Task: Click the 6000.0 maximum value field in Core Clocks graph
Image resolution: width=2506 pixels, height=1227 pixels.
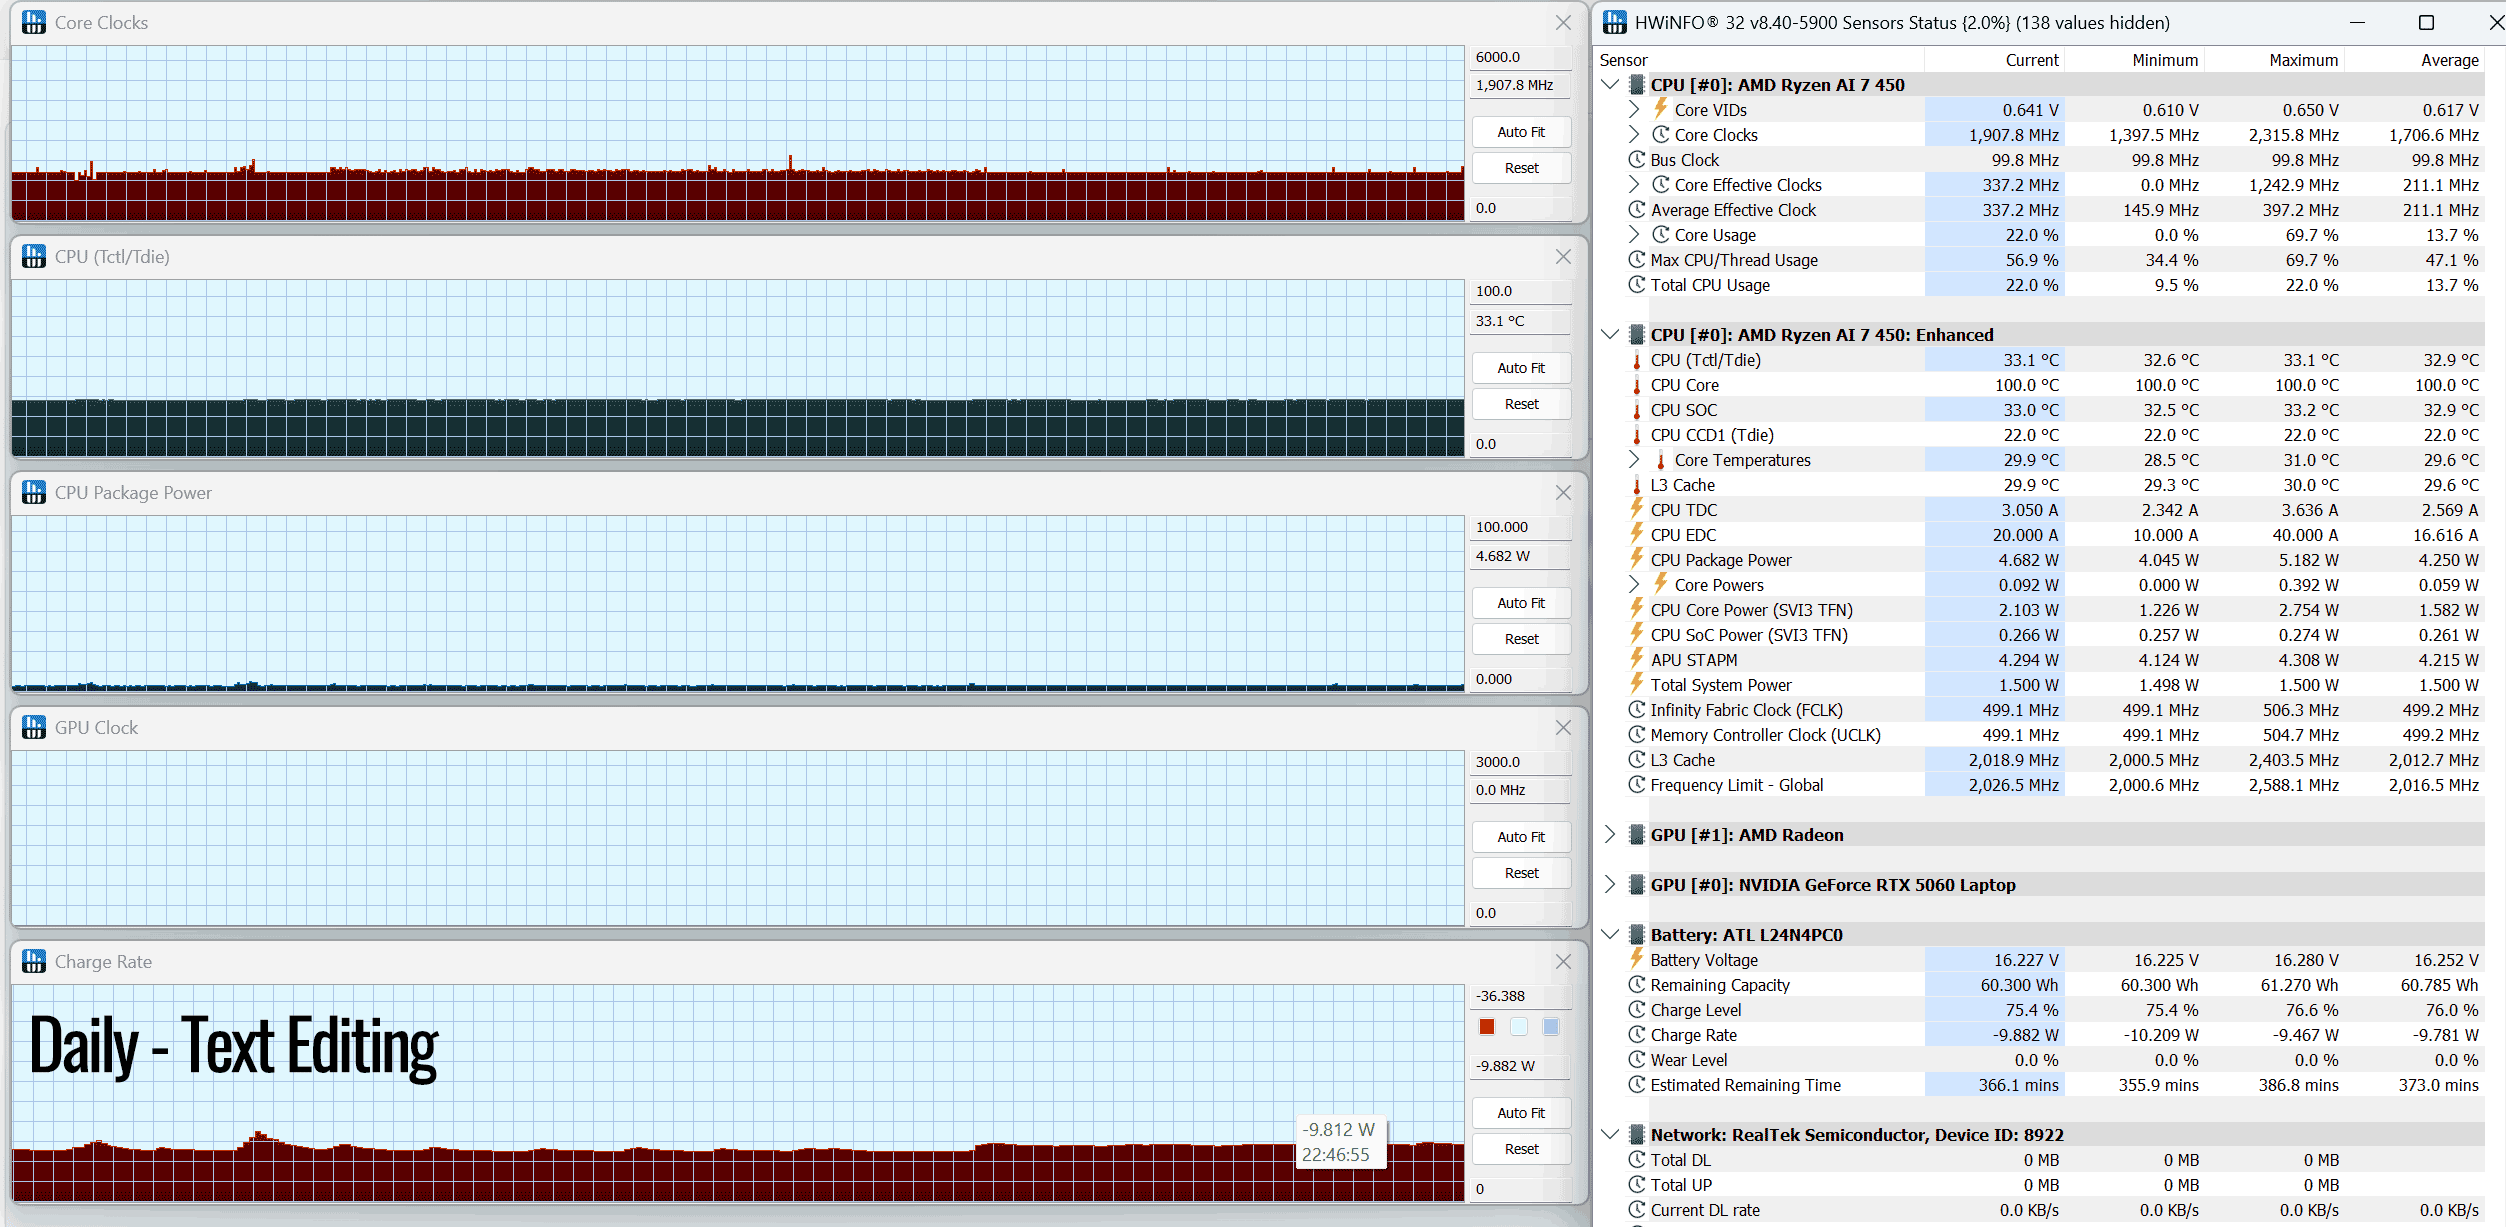Action: pos(1520,57)
